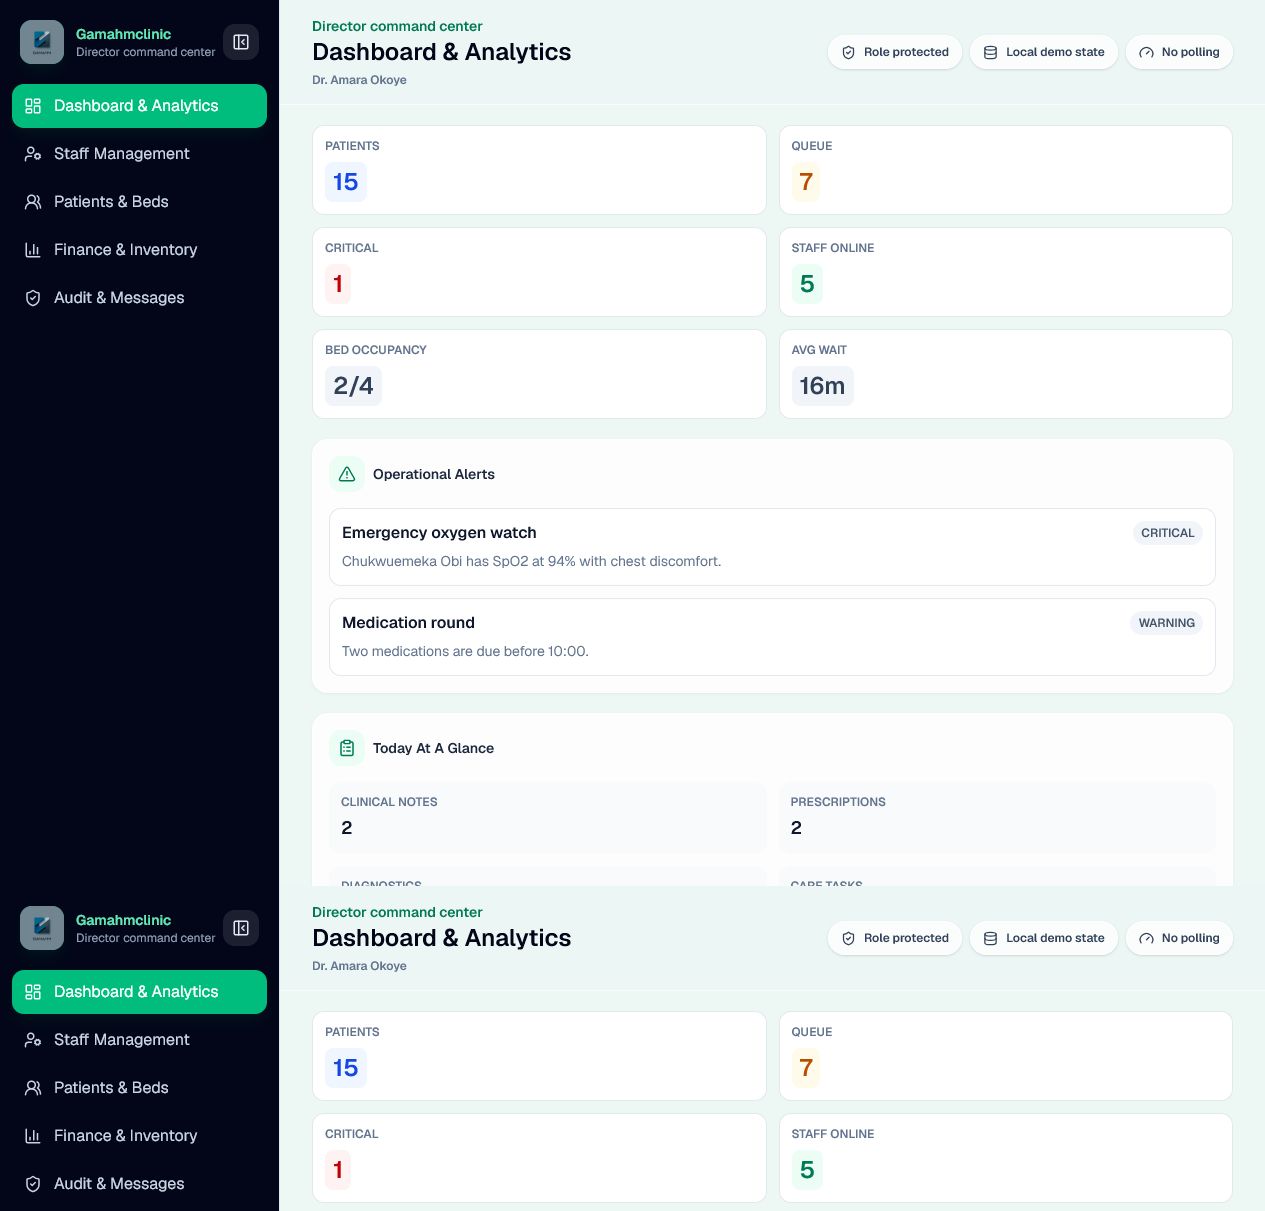Open Audit & Messages in the lower sidebar
1265x1211 pixels.
coord(139,1184)
